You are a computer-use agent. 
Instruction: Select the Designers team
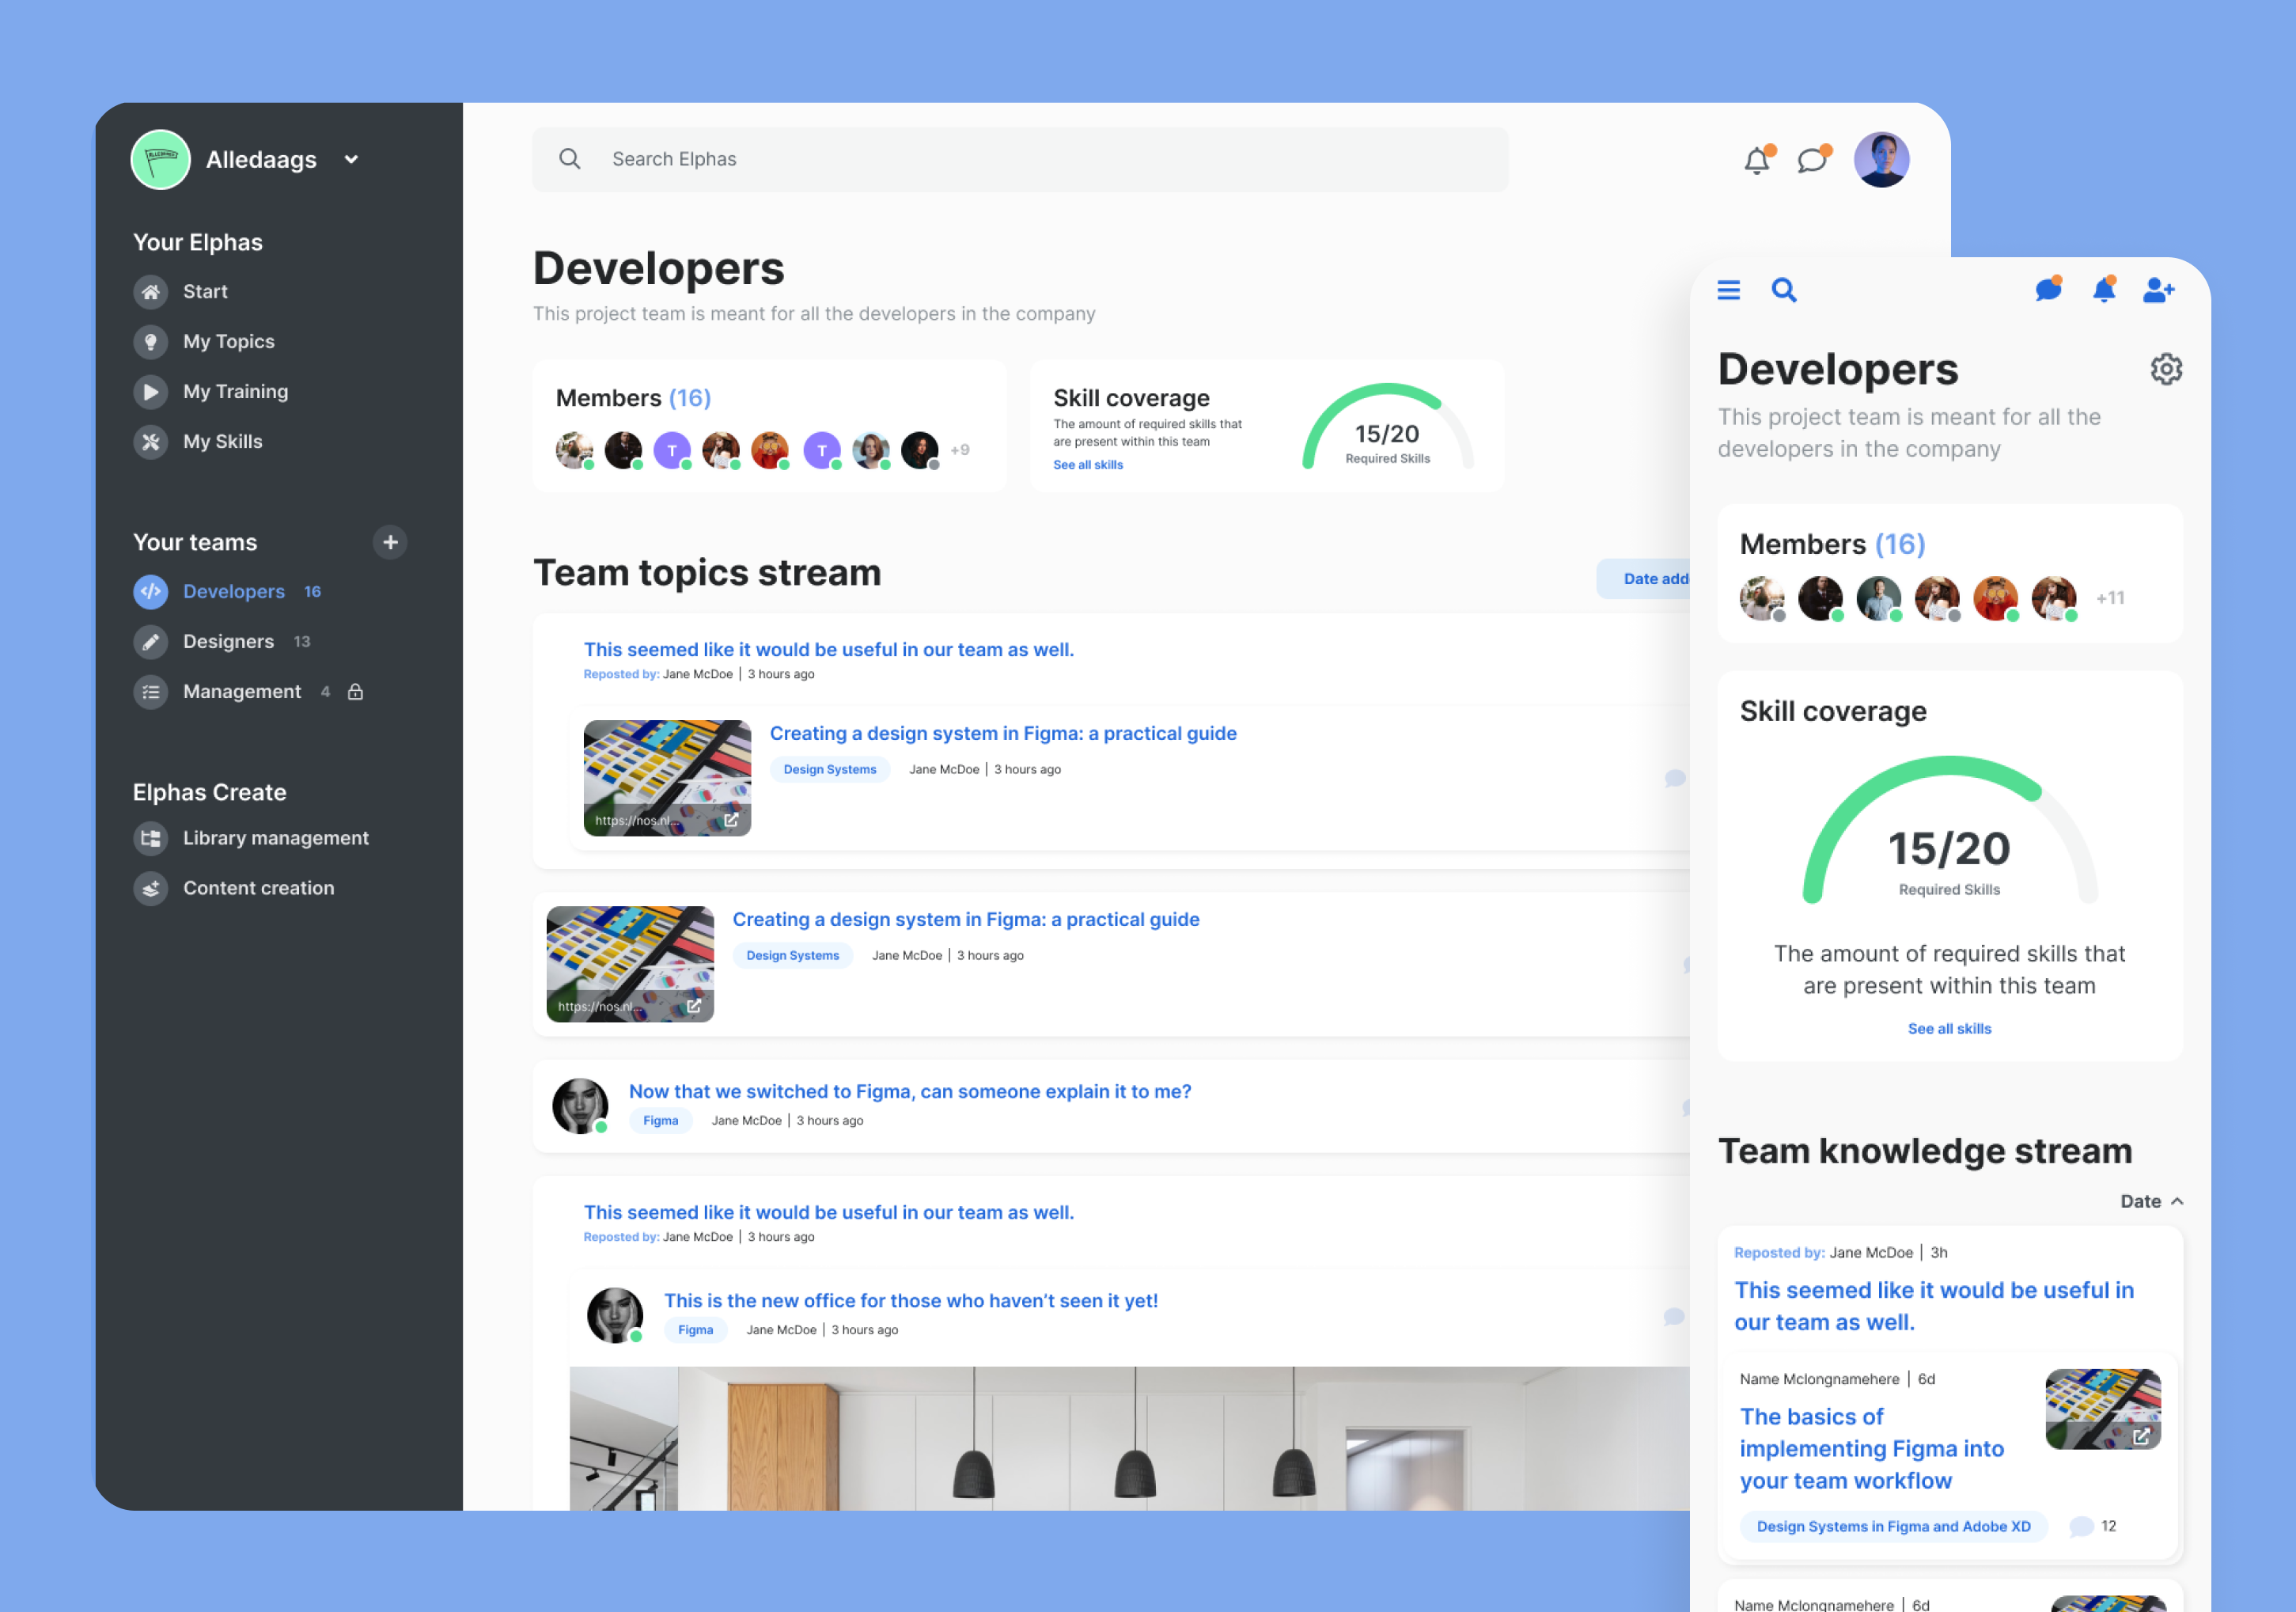(x=228, y=642)
